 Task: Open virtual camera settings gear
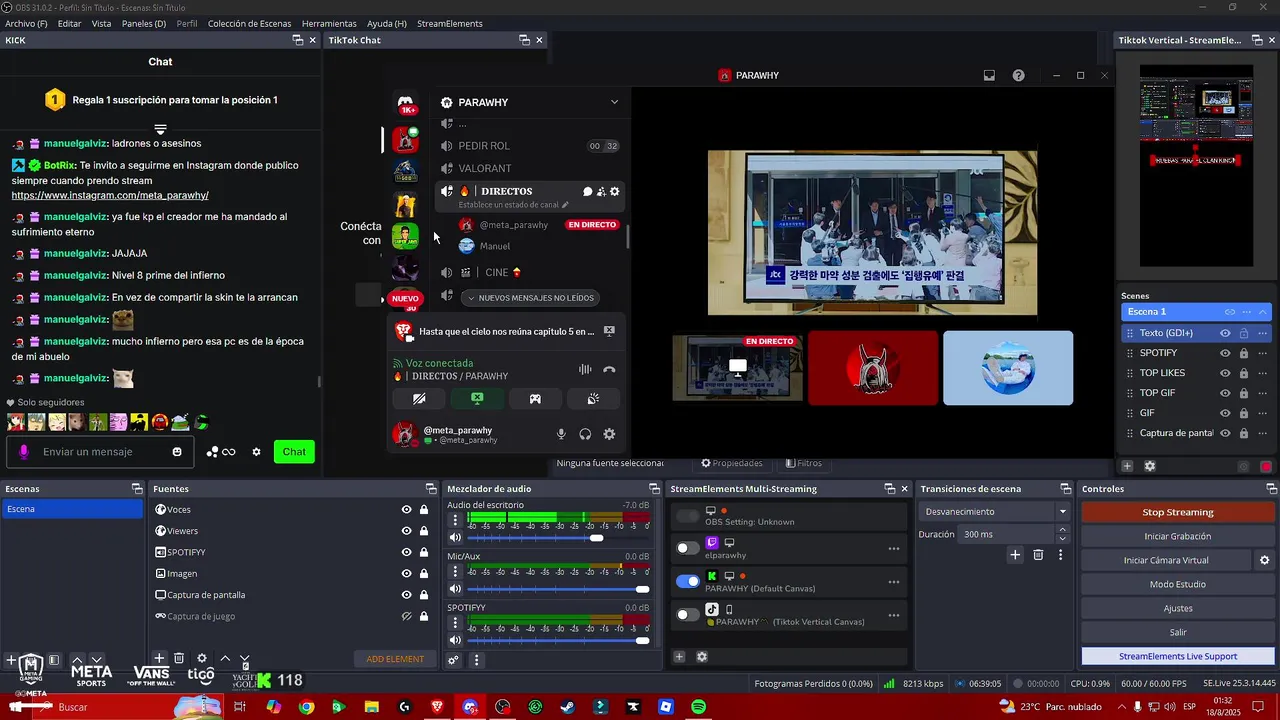tap(1264, 561)
